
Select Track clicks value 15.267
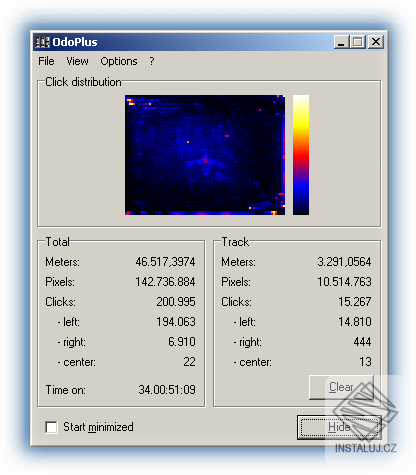pyautogui.click(x=355, y=302)
